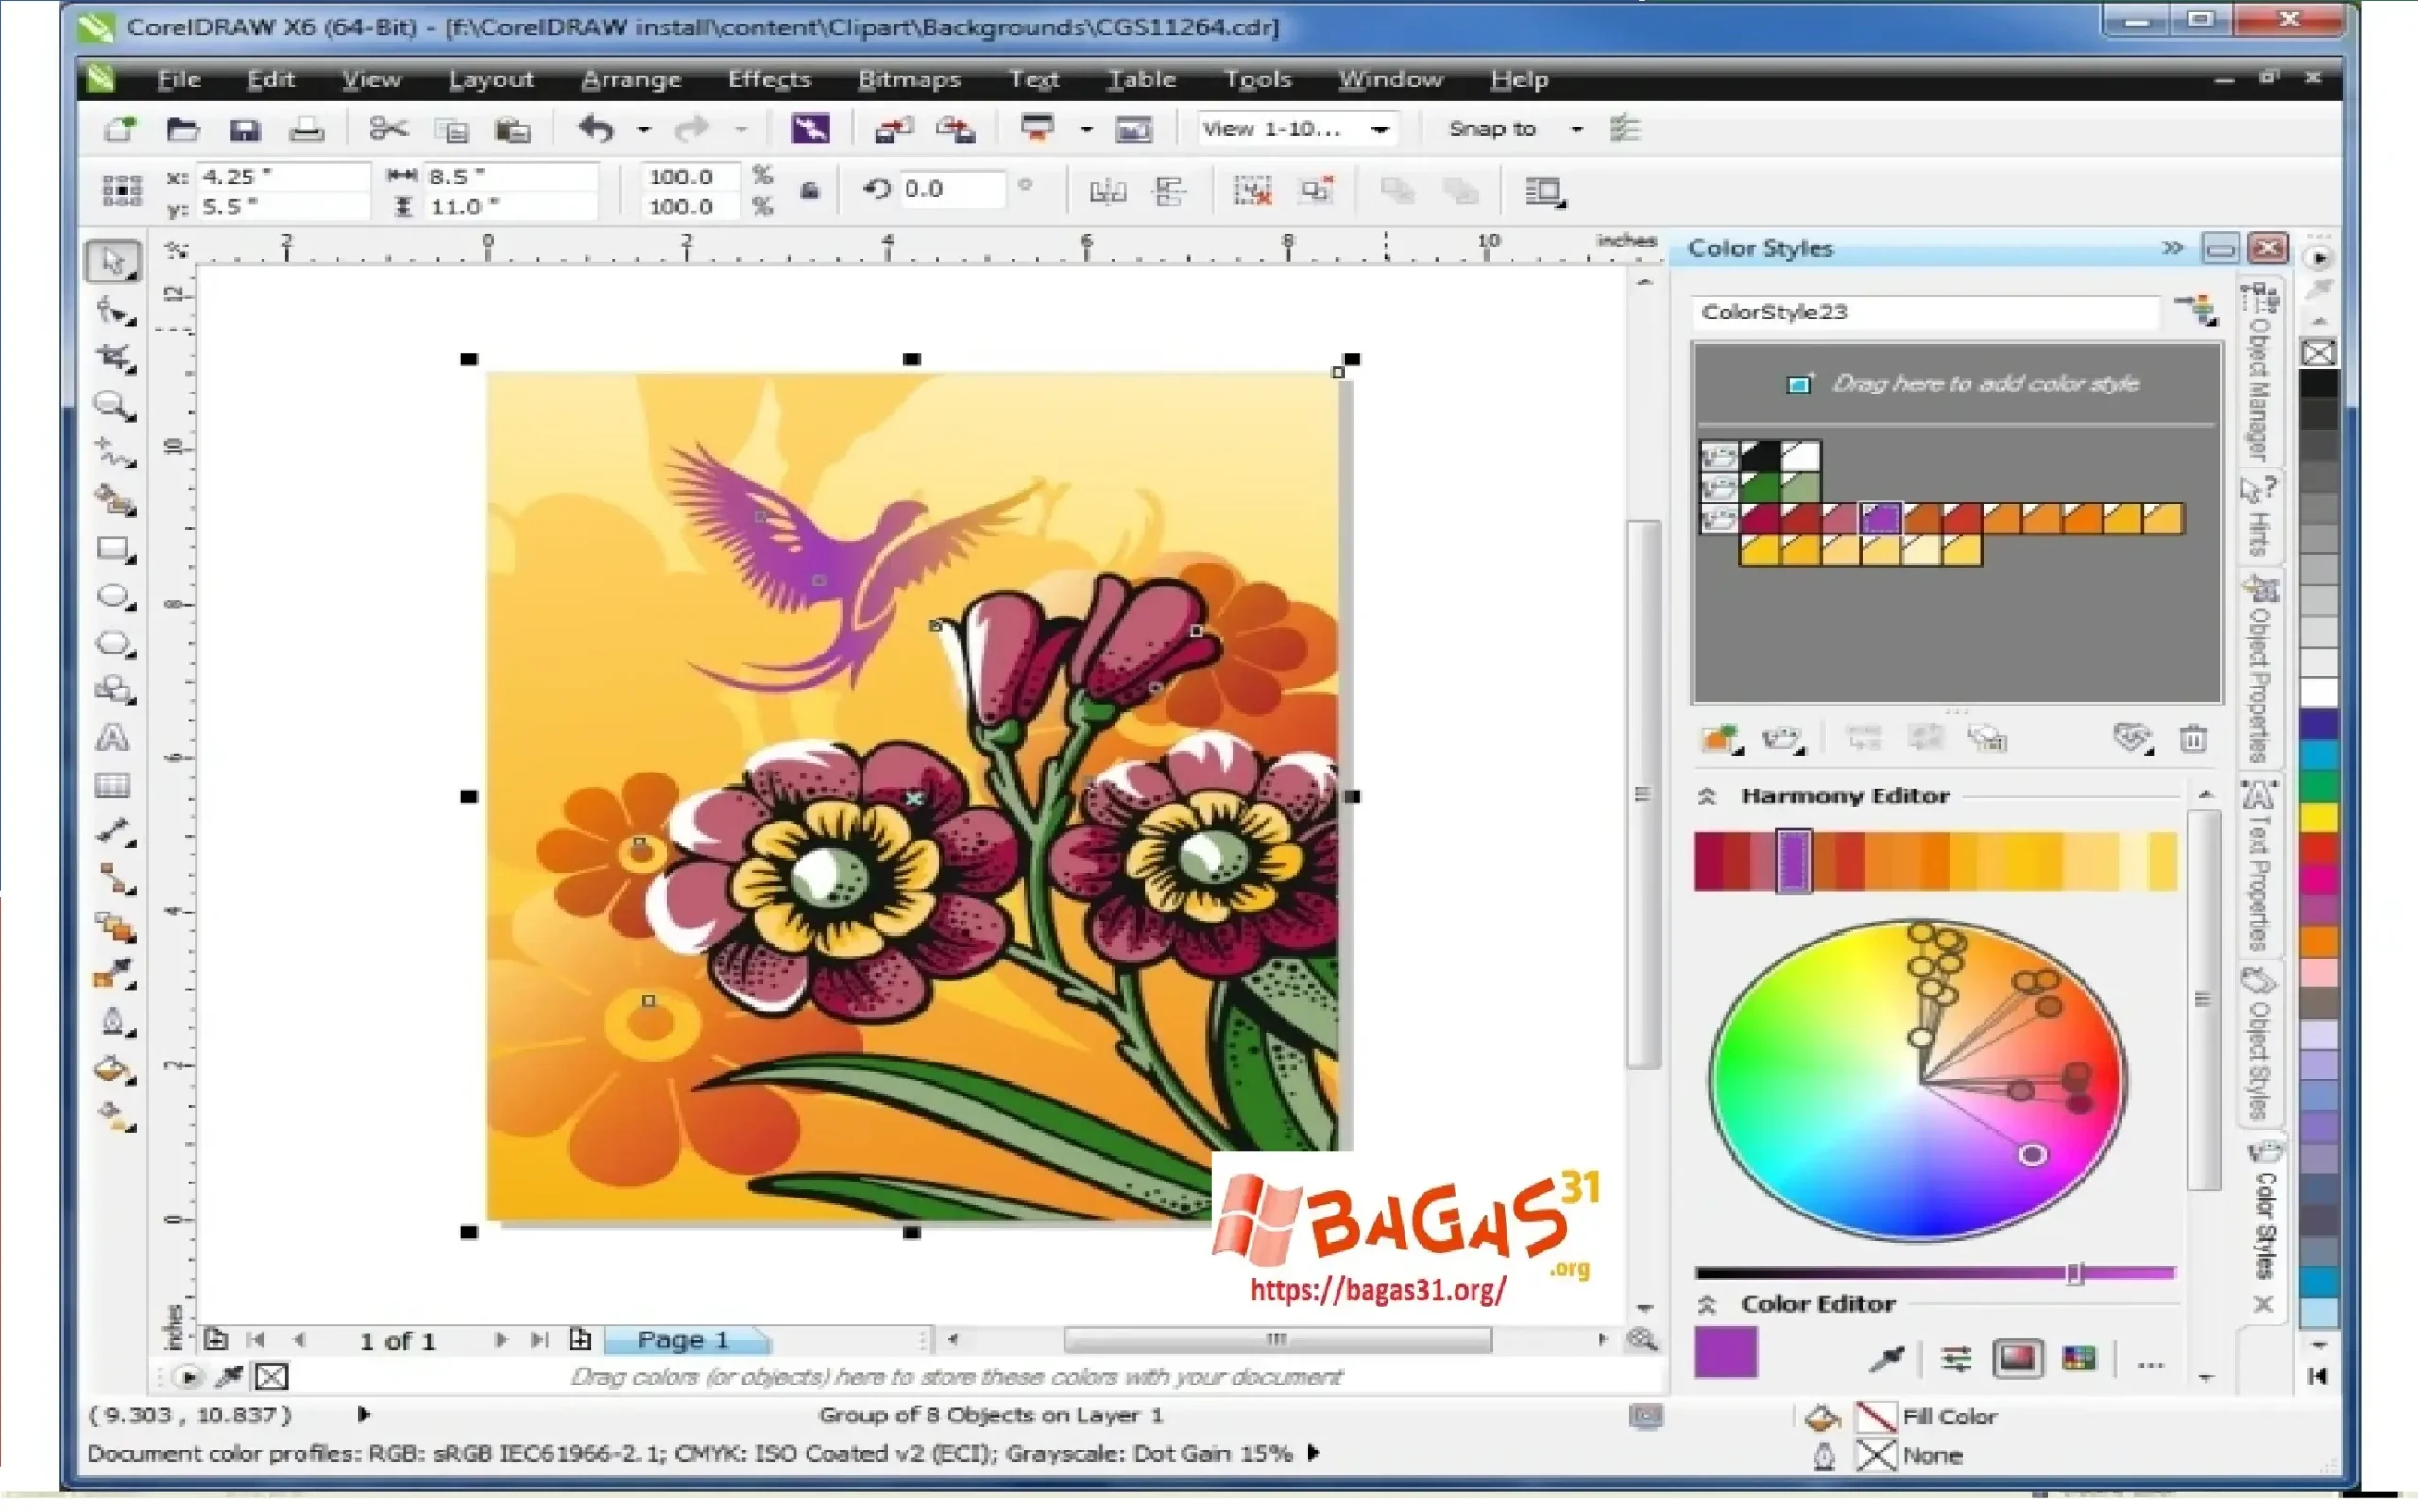Select the Ellipse tool
Image resolution: width=2418 pixels, height=1512 pixels.
[x=113, y=596]
